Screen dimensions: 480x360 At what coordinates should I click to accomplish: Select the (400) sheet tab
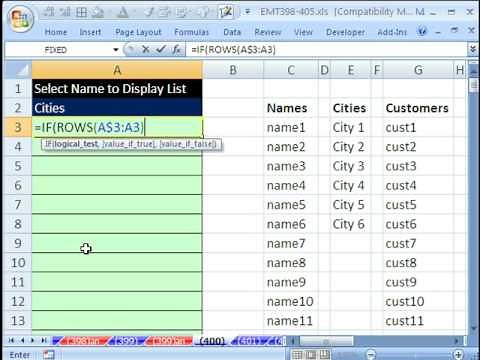212,341
